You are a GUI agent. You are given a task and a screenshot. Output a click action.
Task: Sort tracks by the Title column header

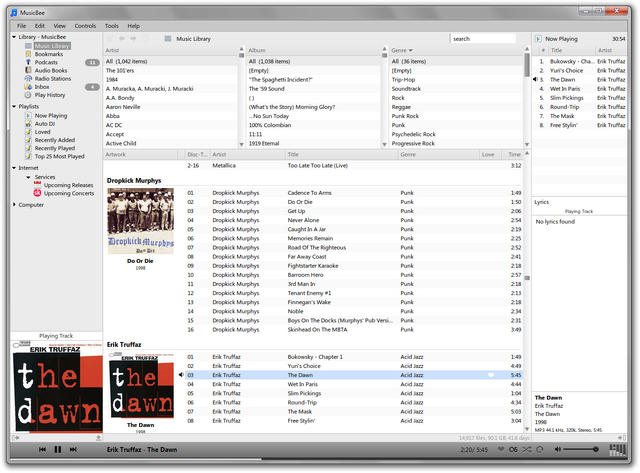coord(341,154)
